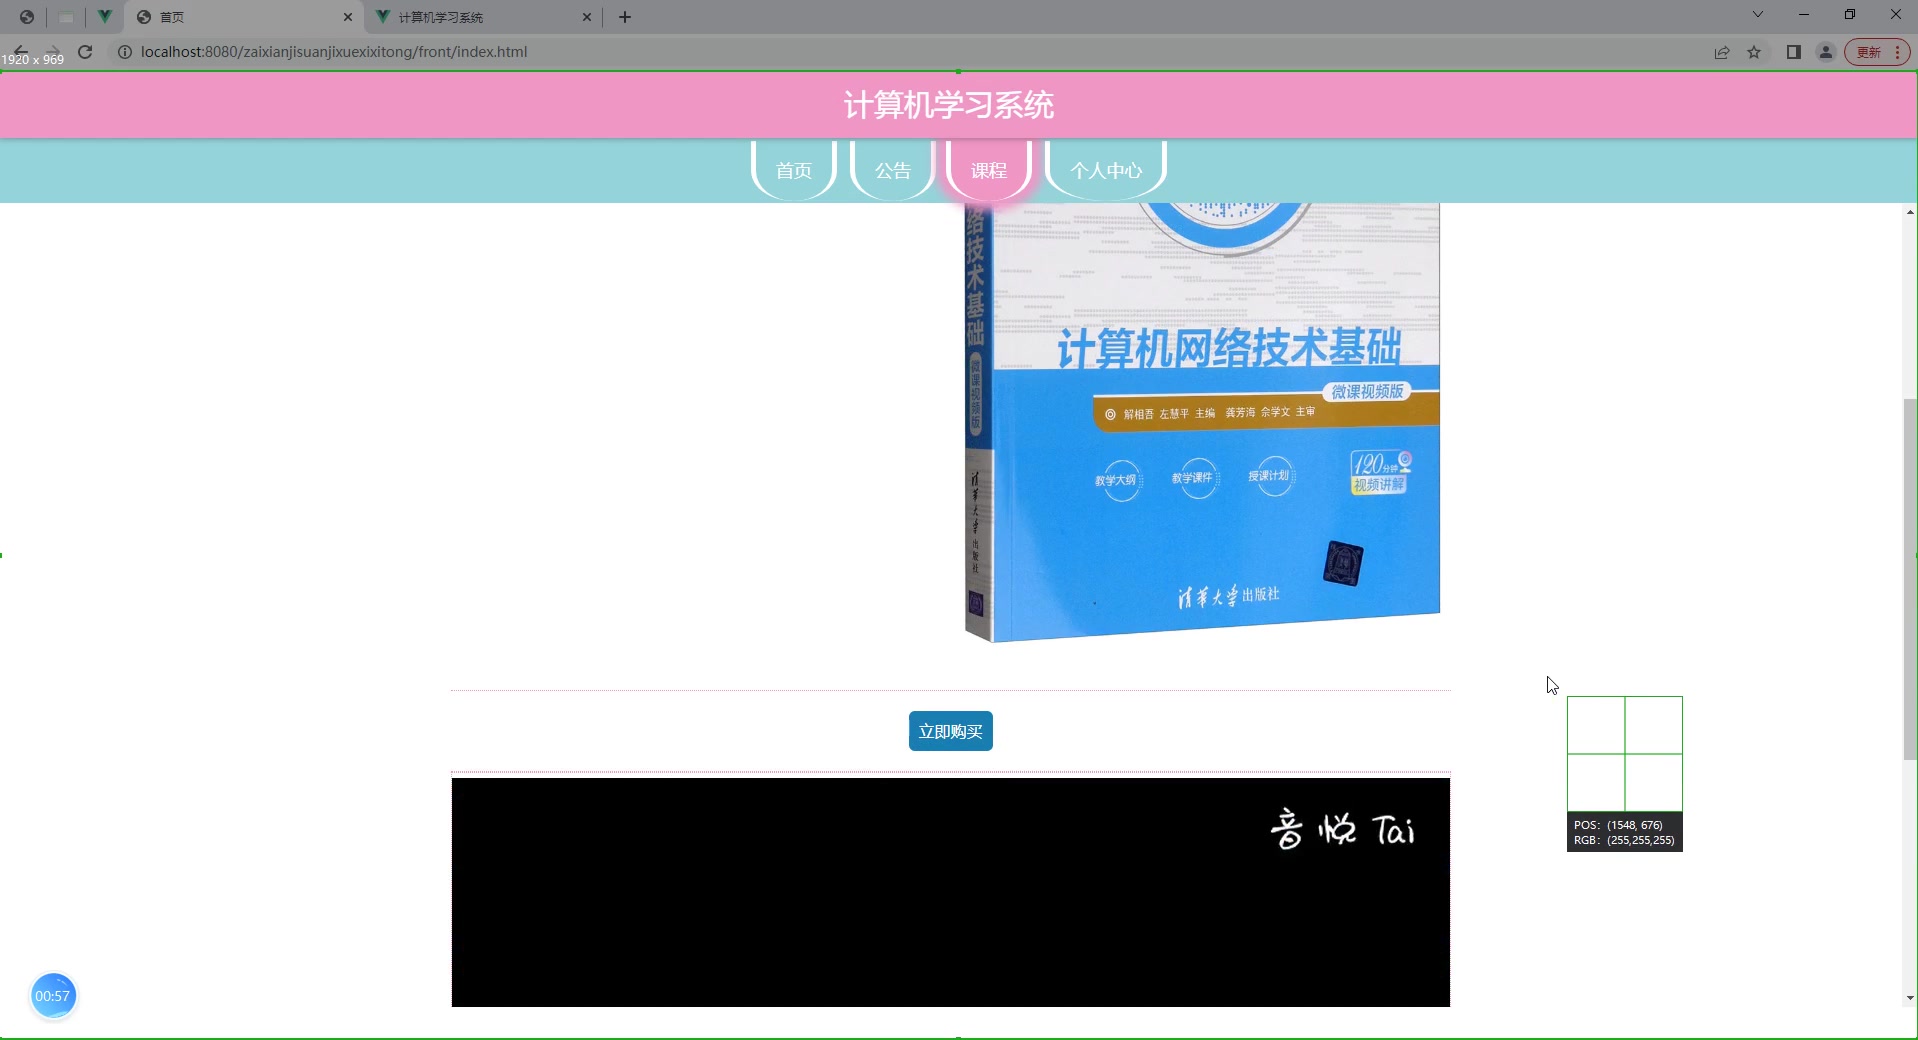Screen dimensions: 1918x1040
Task: Open a new browser tab
Action: pyautogui.click(x=625, y=17)
